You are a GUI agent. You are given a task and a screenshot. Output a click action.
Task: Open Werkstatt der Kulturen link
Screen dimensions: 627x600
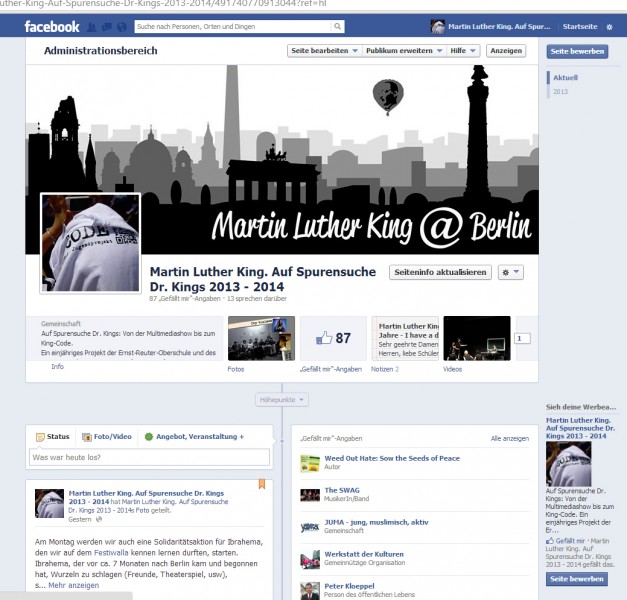click(x=364, y=554)
